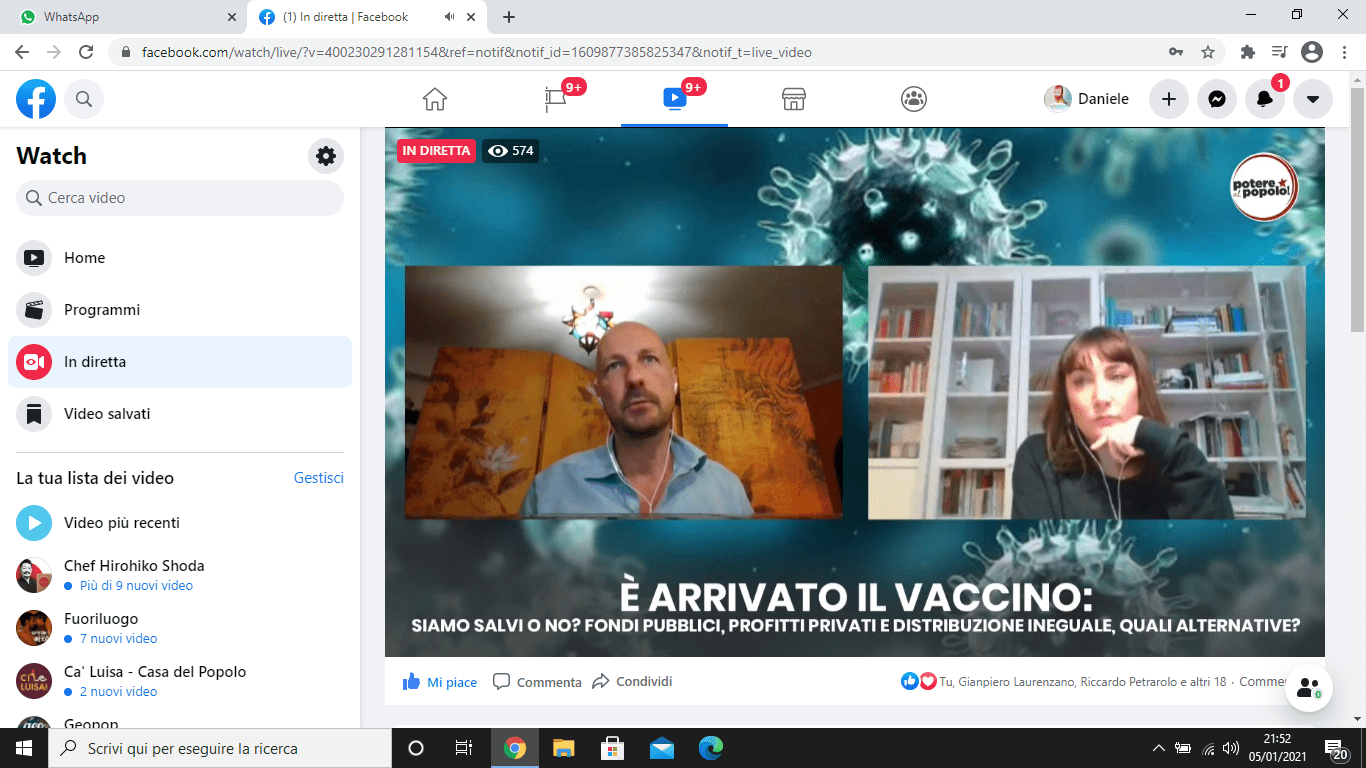This screenshot has width=1366, height=768.
Task: Open Chrome profile avatar
Action: click(1311, 52)
